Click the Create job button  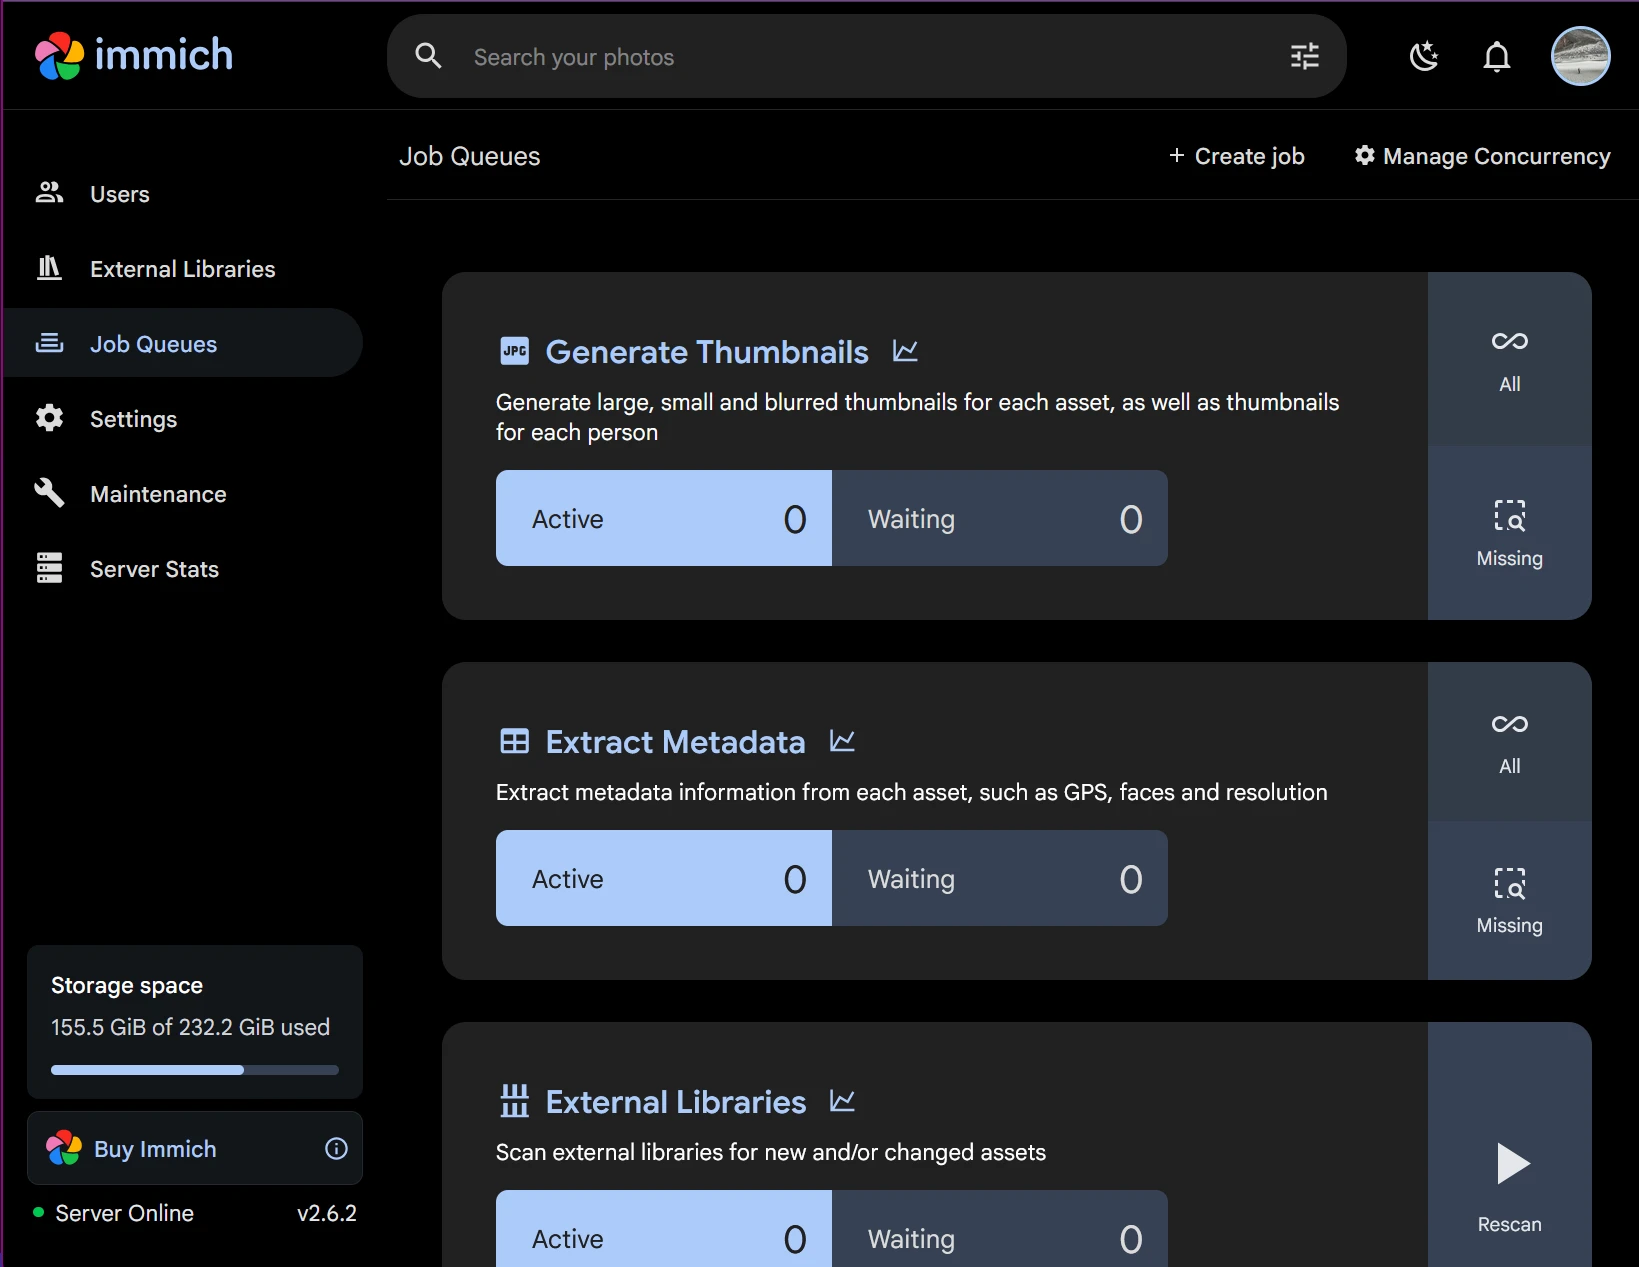click(x=1237, y=156)
